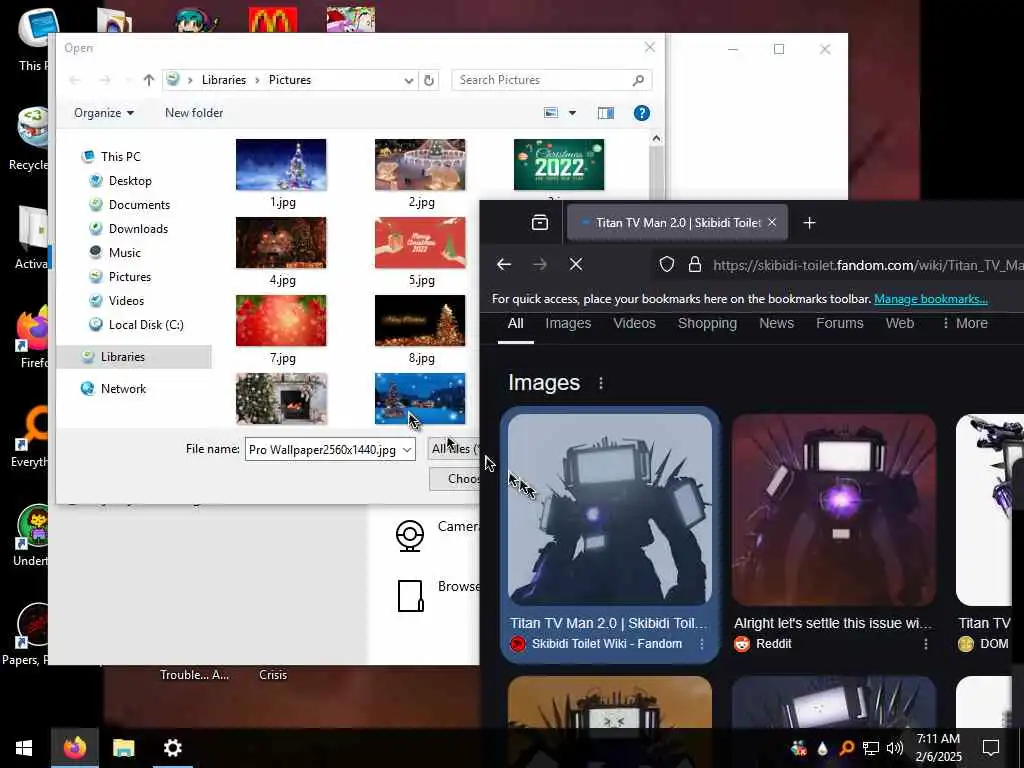1024x768 pixels.
Task: Switch to the Images search tab
Action: 568,323
